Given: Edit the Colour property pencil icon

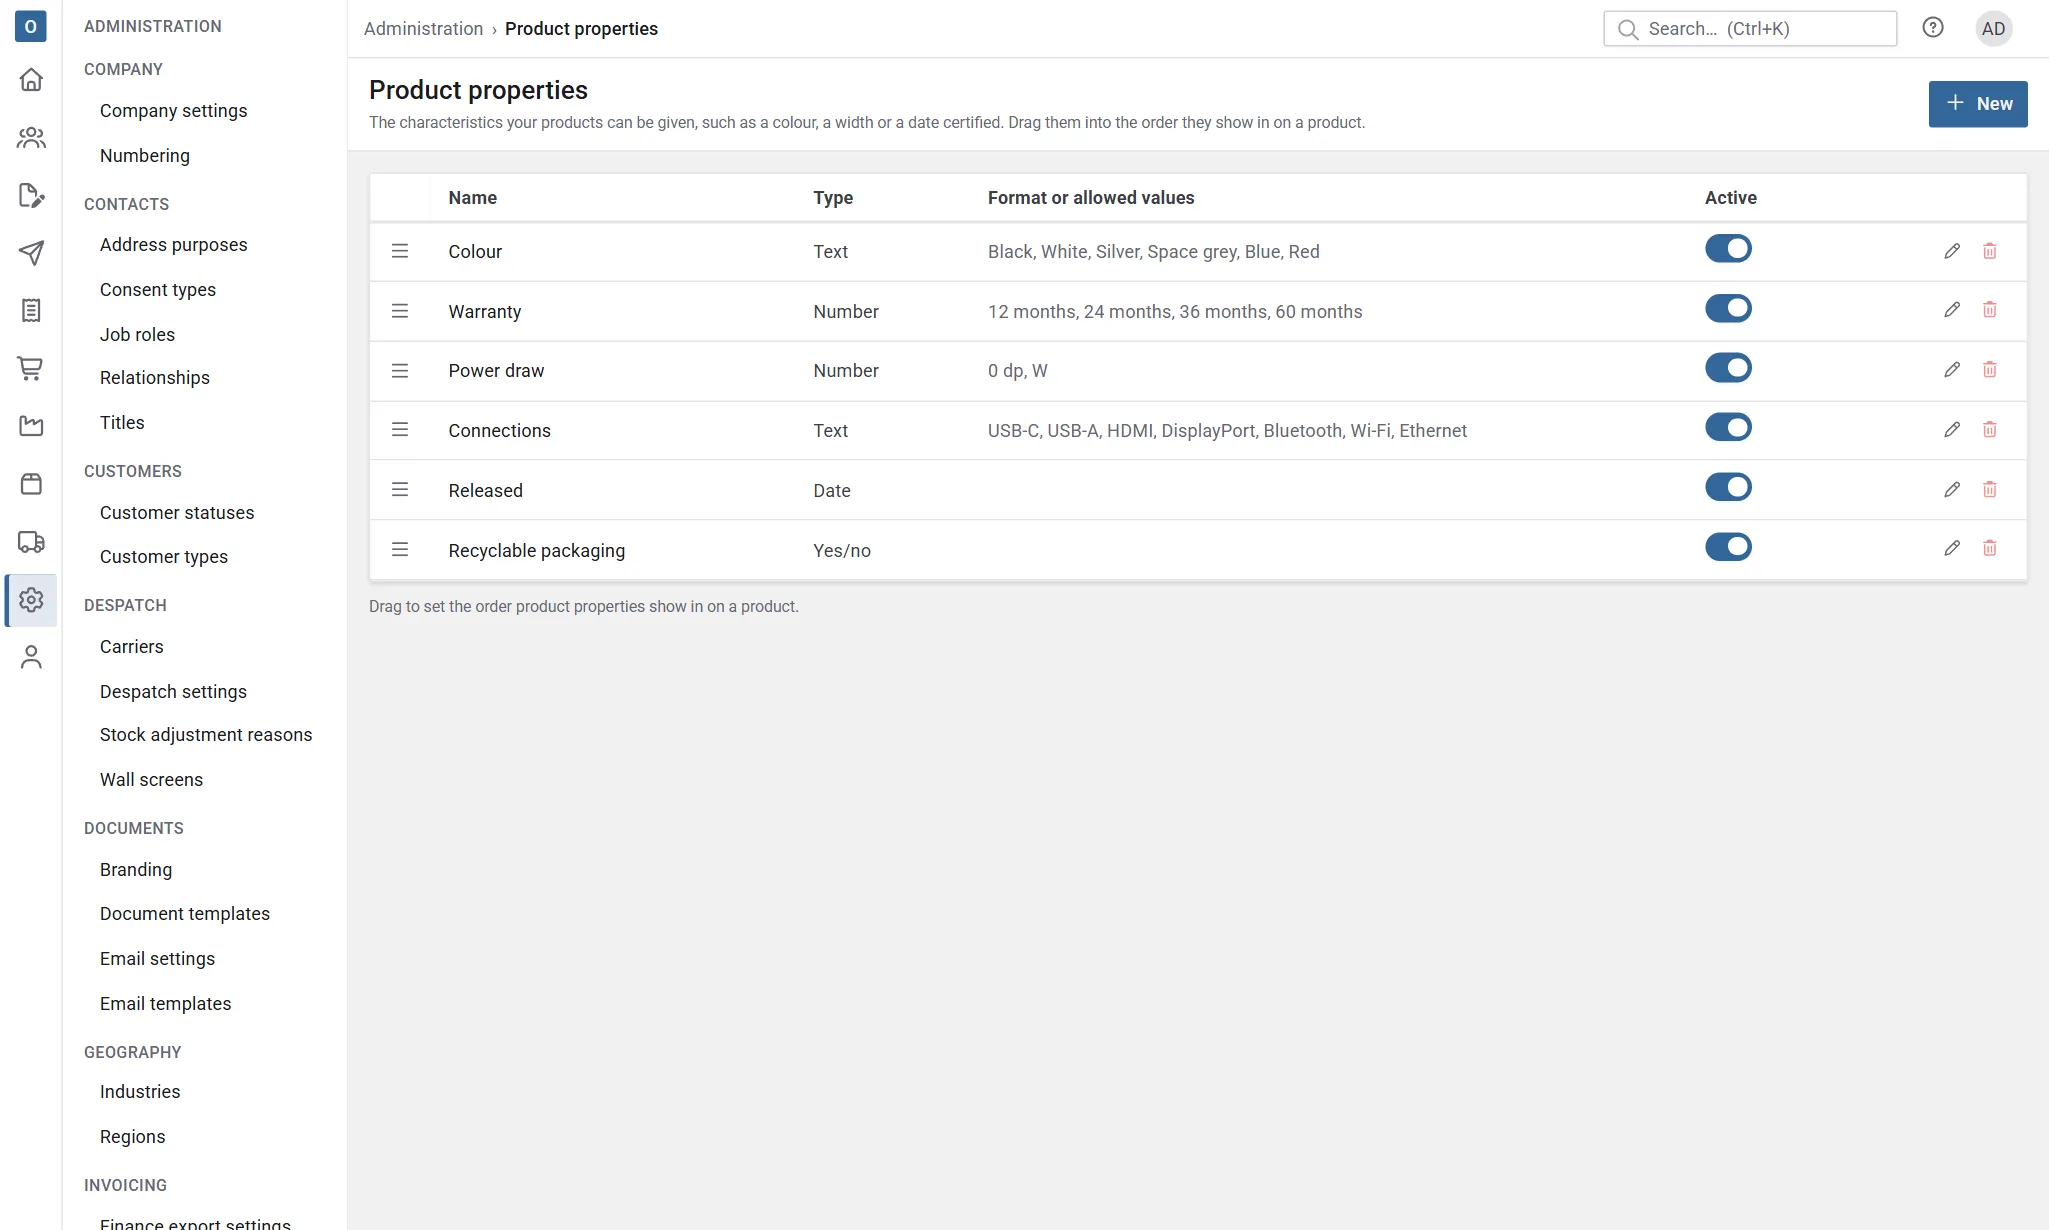Looking at the screenshot, I should 1952,251.
